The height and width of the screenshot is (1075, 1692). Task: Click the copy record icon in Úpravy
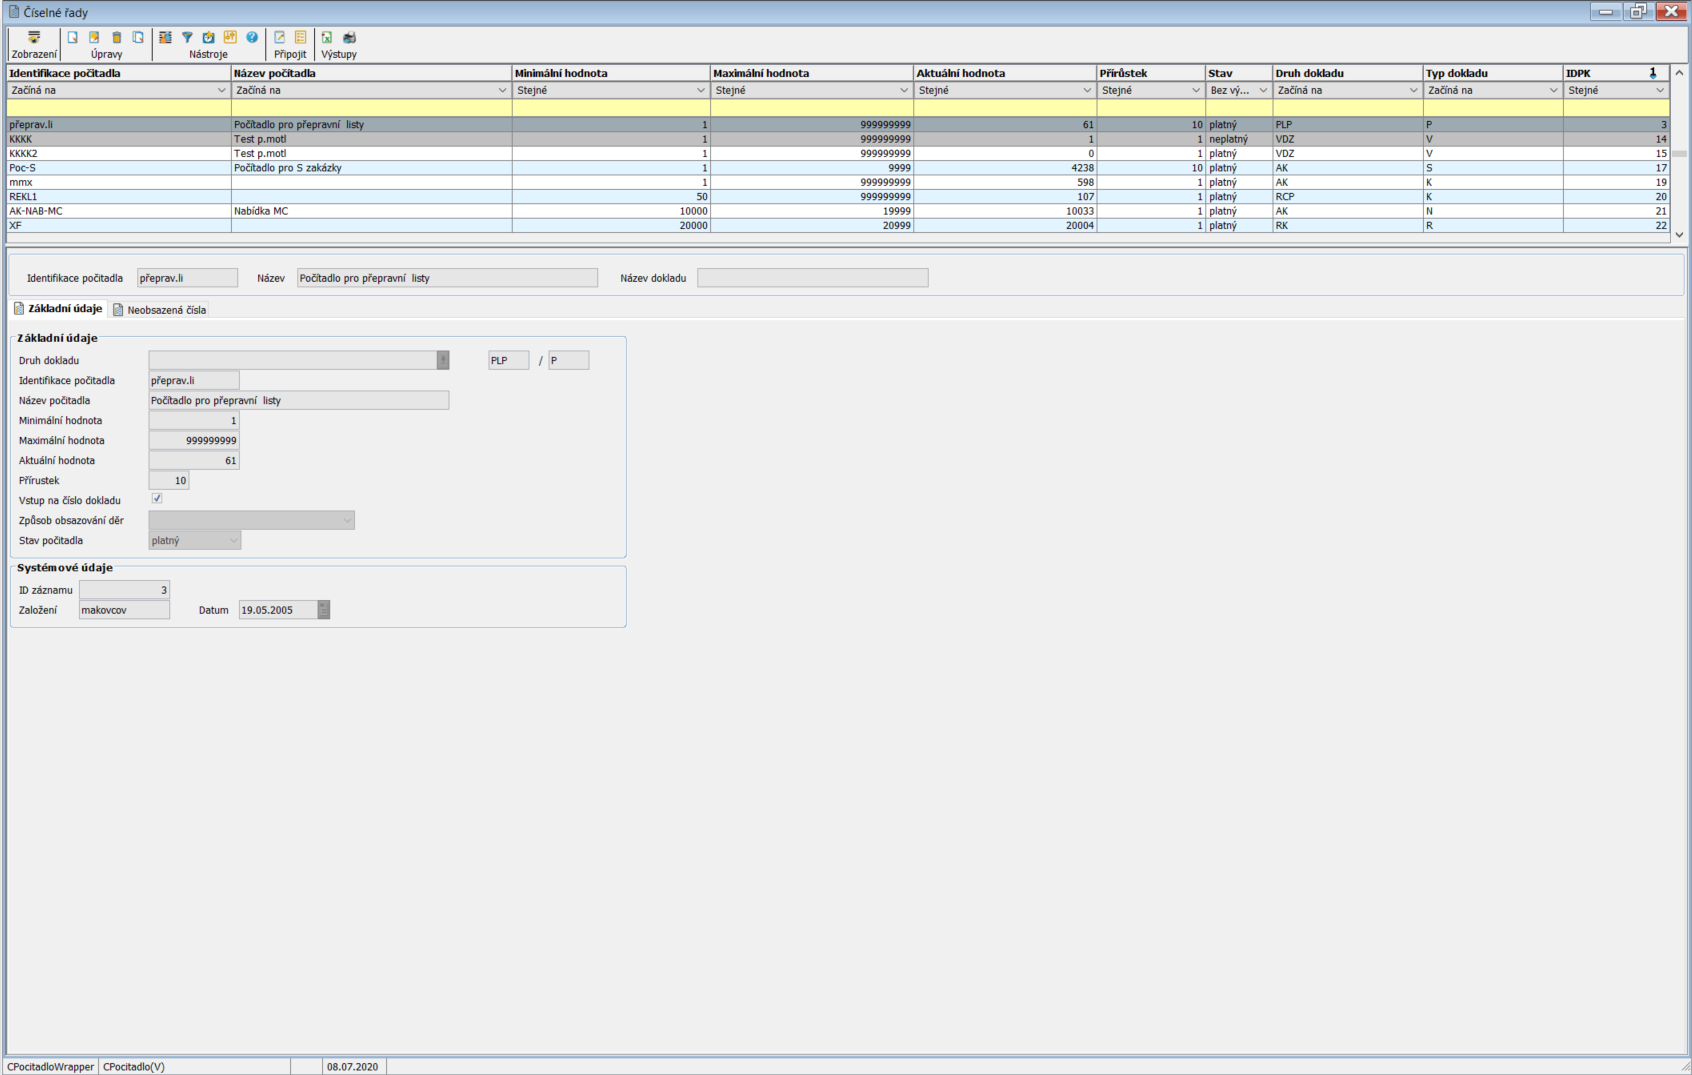[138, 38]
